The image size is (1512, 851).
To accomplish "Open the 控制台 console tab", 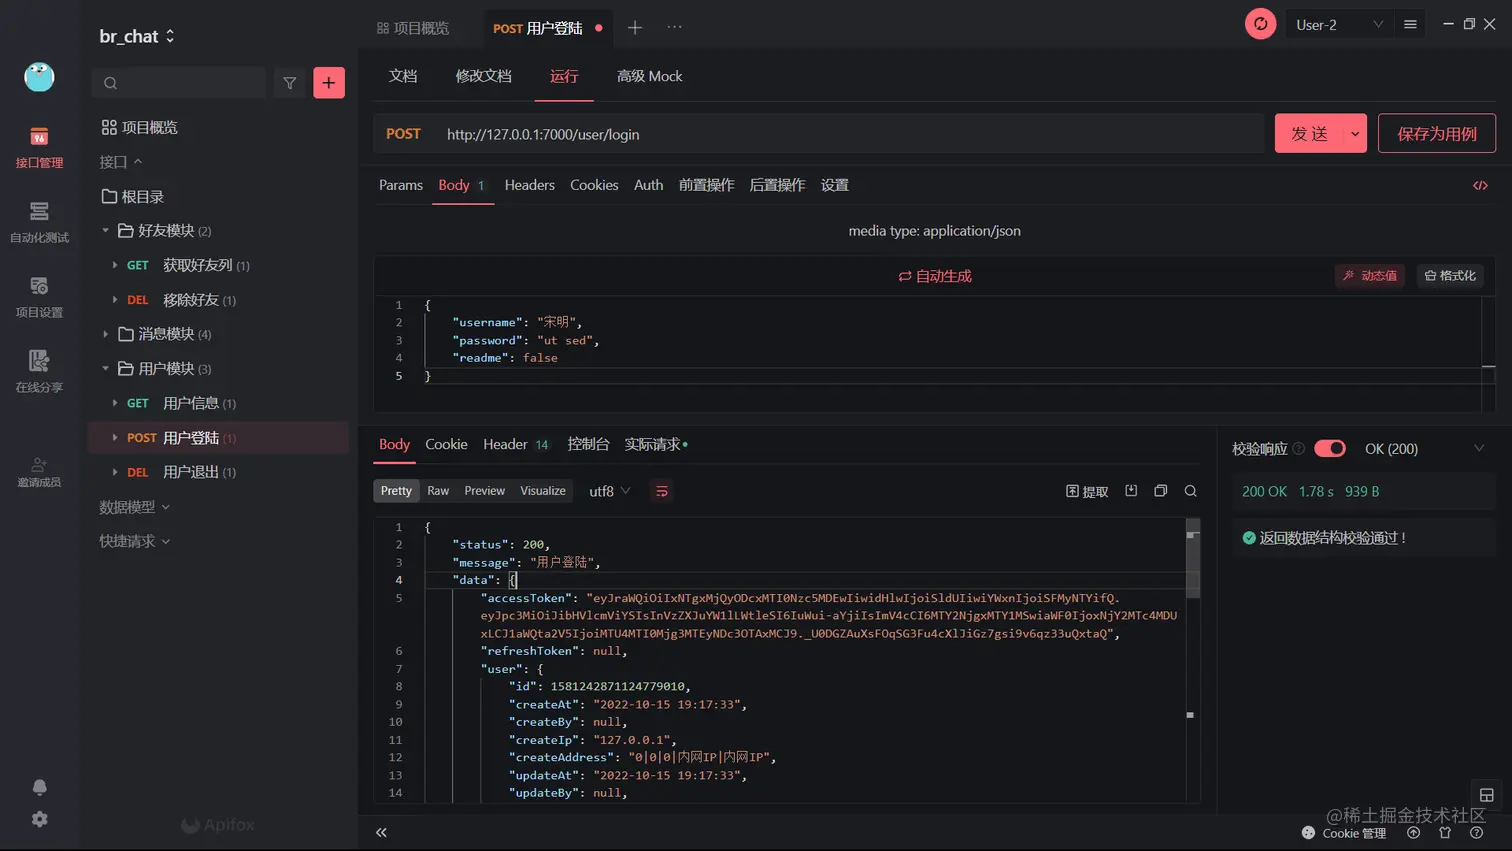I will click(x=588, y=444).
